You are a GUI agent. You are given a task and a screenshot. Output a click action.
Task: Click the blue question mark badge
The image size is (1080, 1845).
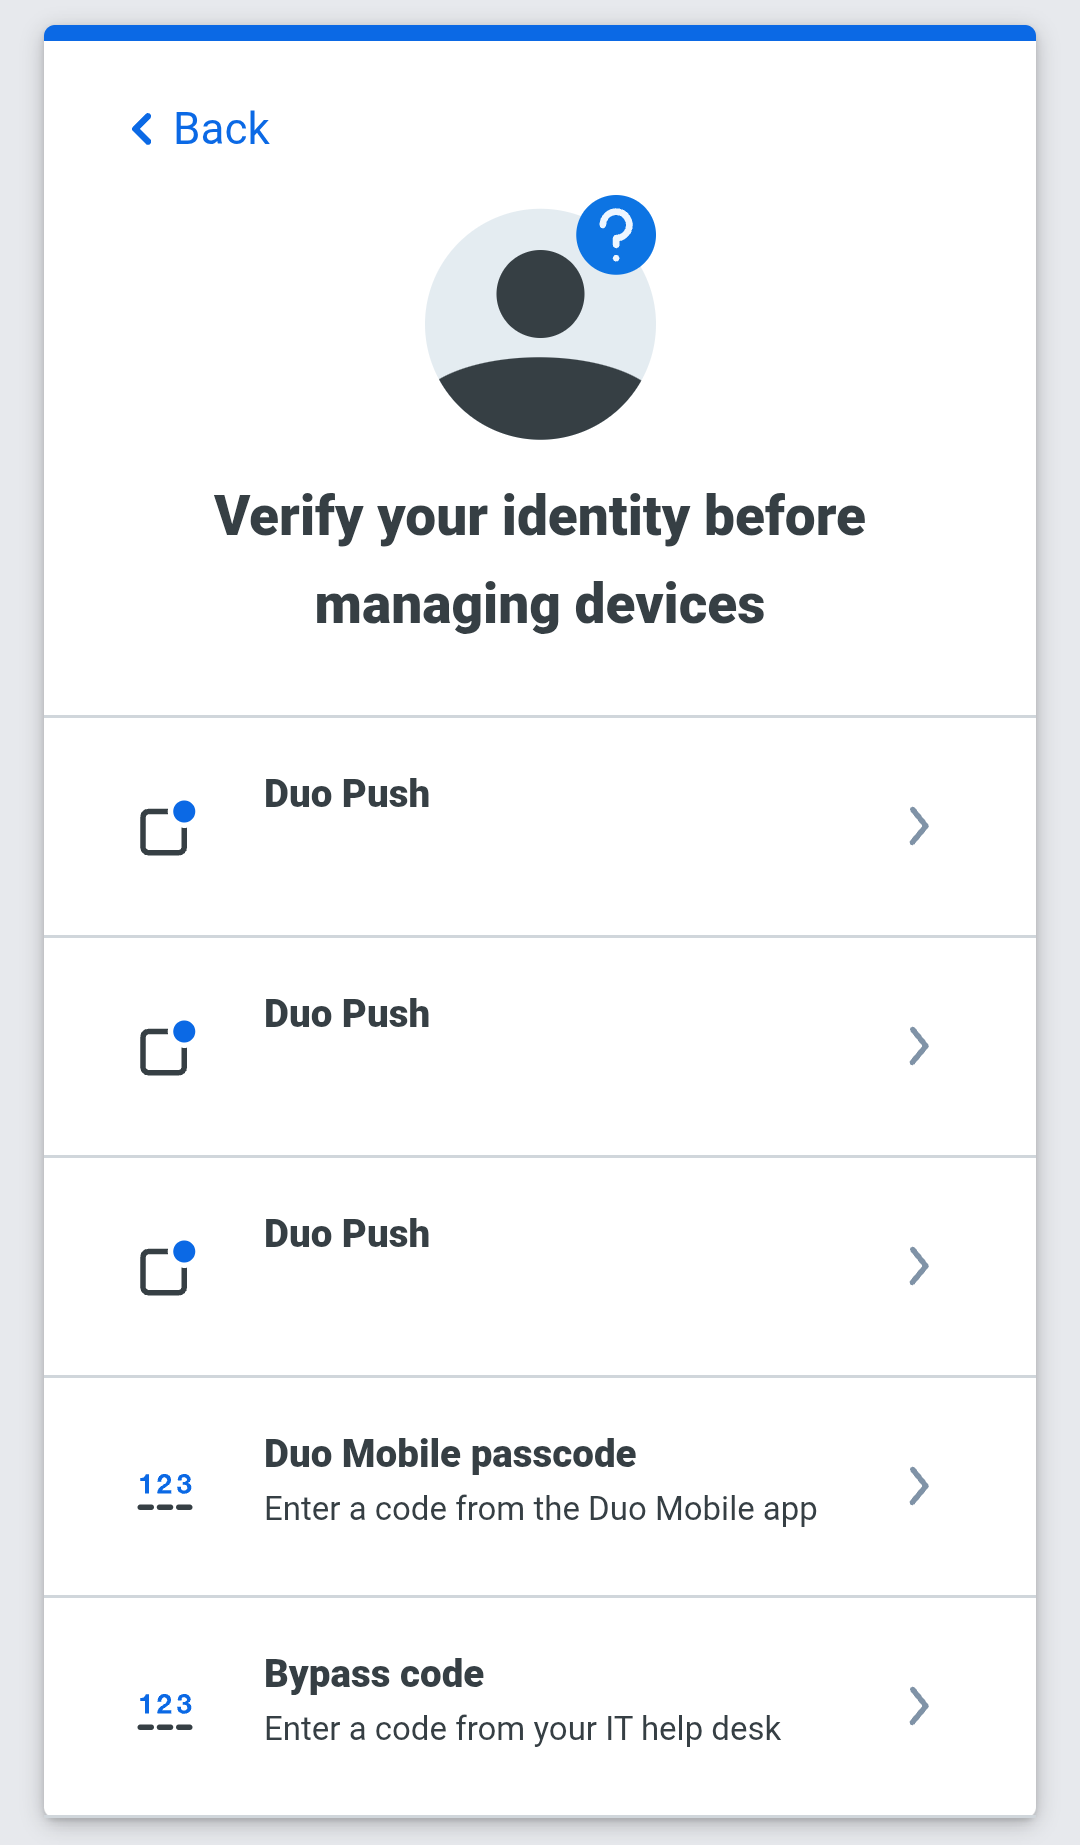(x=616, y=235)
